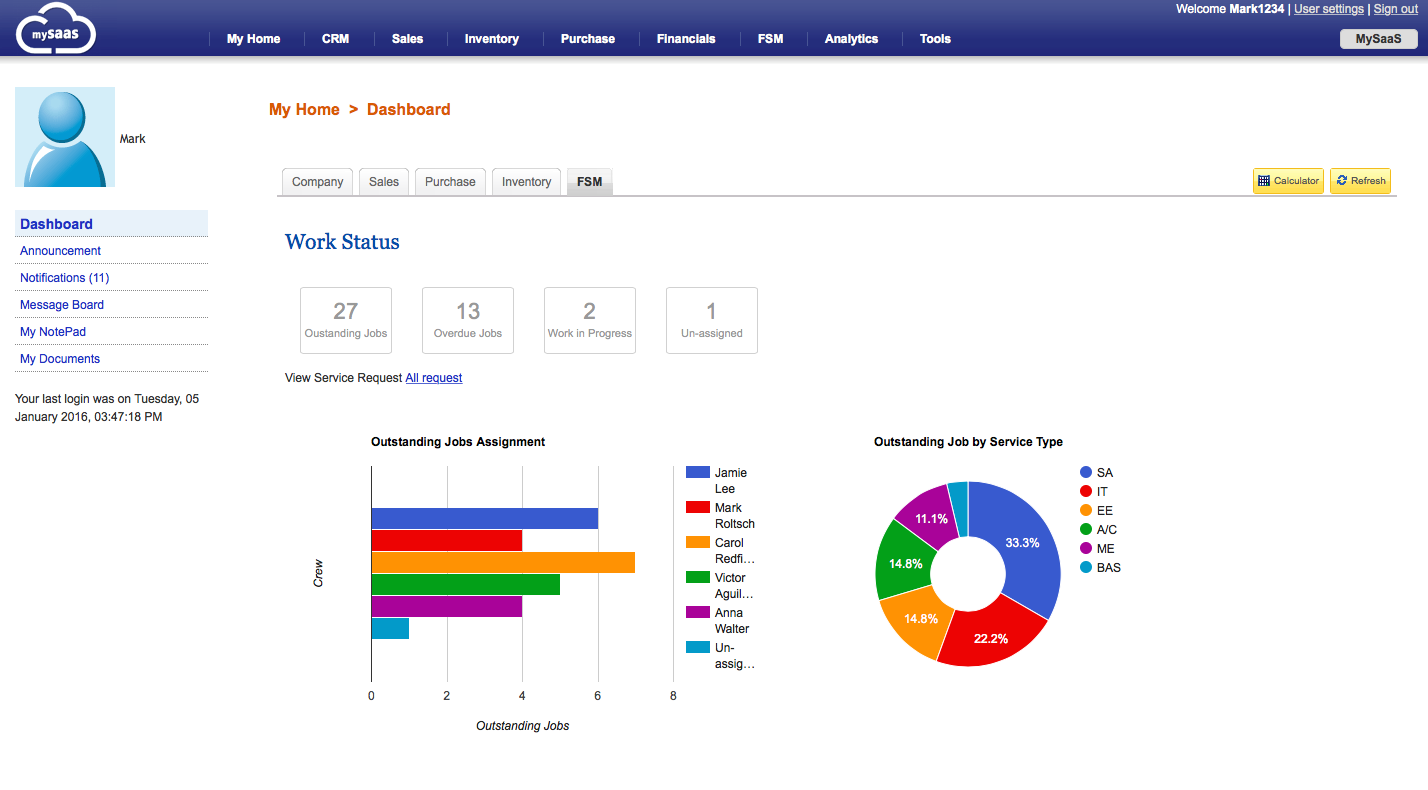Open the Analytics menu
The width and height of the screenshot is (1428, 790).
coord(851,39)
